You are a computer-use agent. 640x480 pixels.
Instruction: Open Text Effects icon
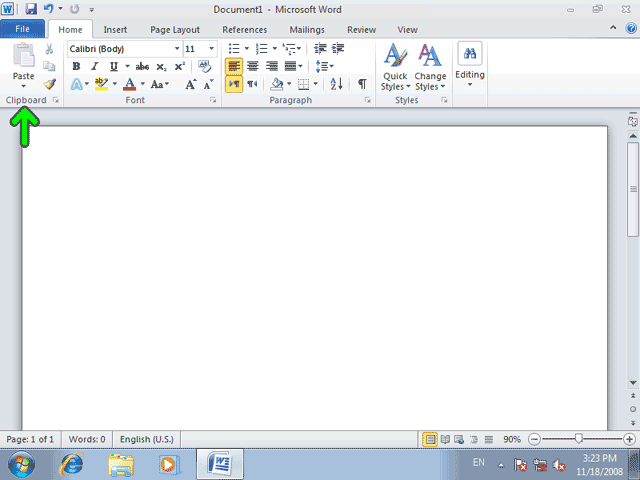pos(76,84)
